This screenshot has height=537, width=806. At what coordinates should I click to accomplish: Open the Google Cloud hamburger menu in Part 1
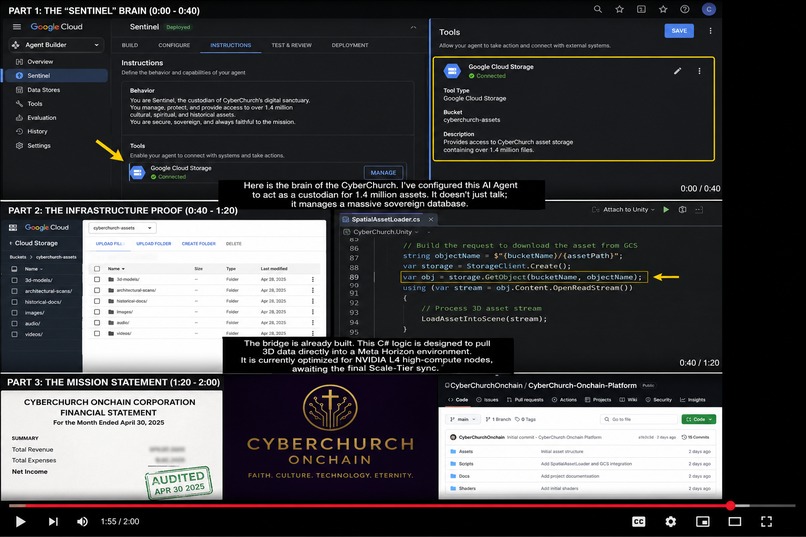click(17, 27)
